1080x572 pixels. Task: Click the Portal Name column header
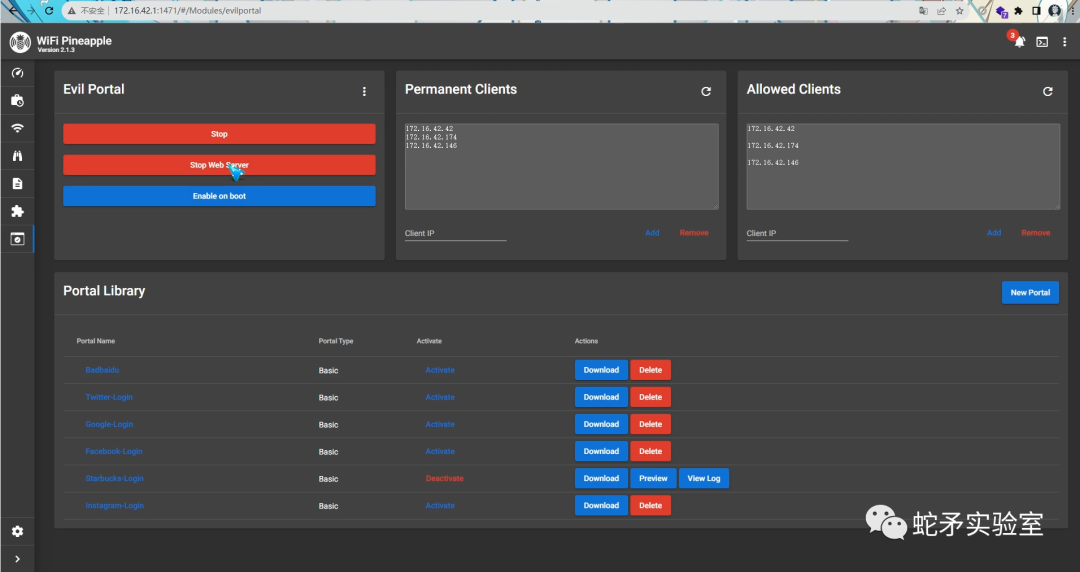(x=96, y=341)
